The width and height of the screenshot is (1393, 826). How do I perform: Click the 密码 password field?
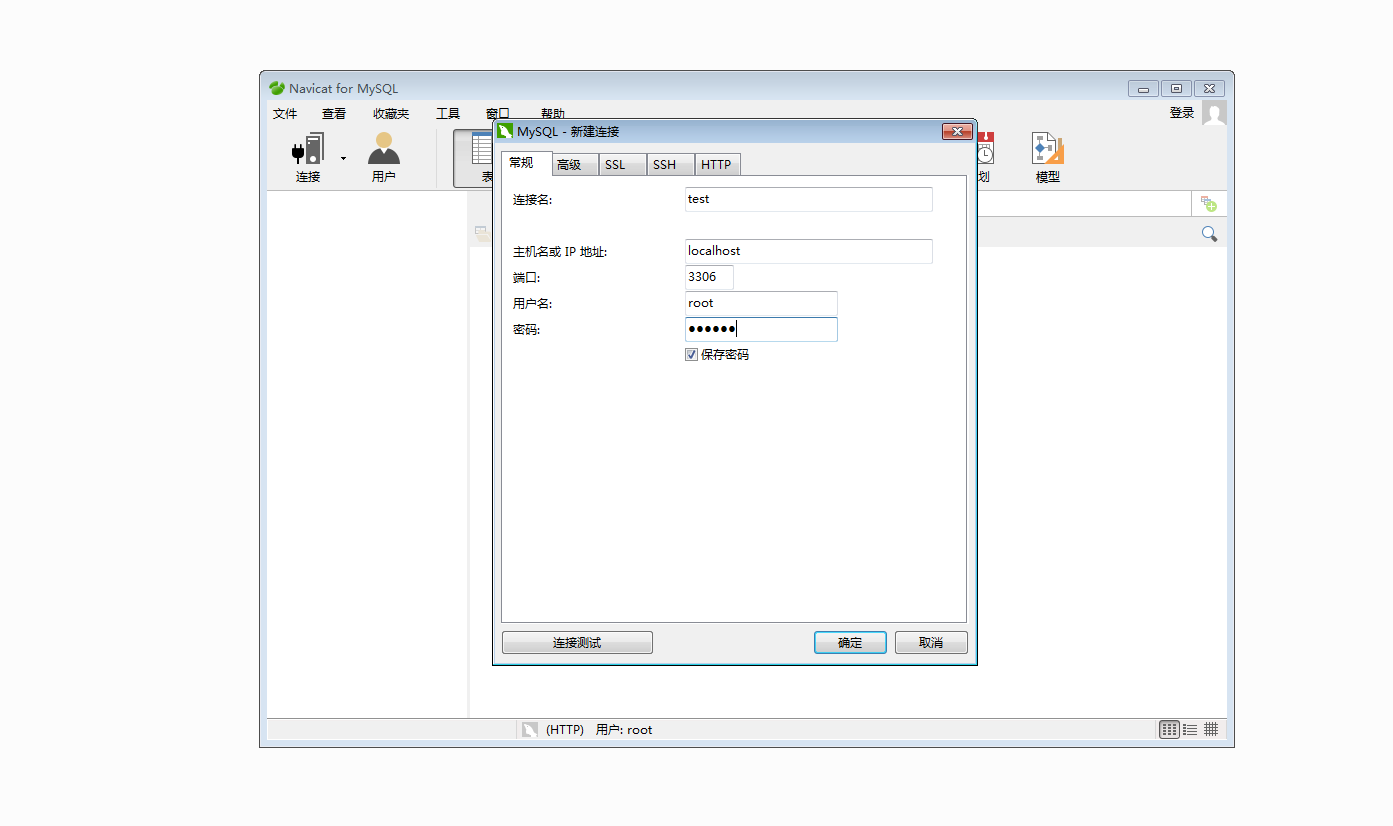point(761,329)
